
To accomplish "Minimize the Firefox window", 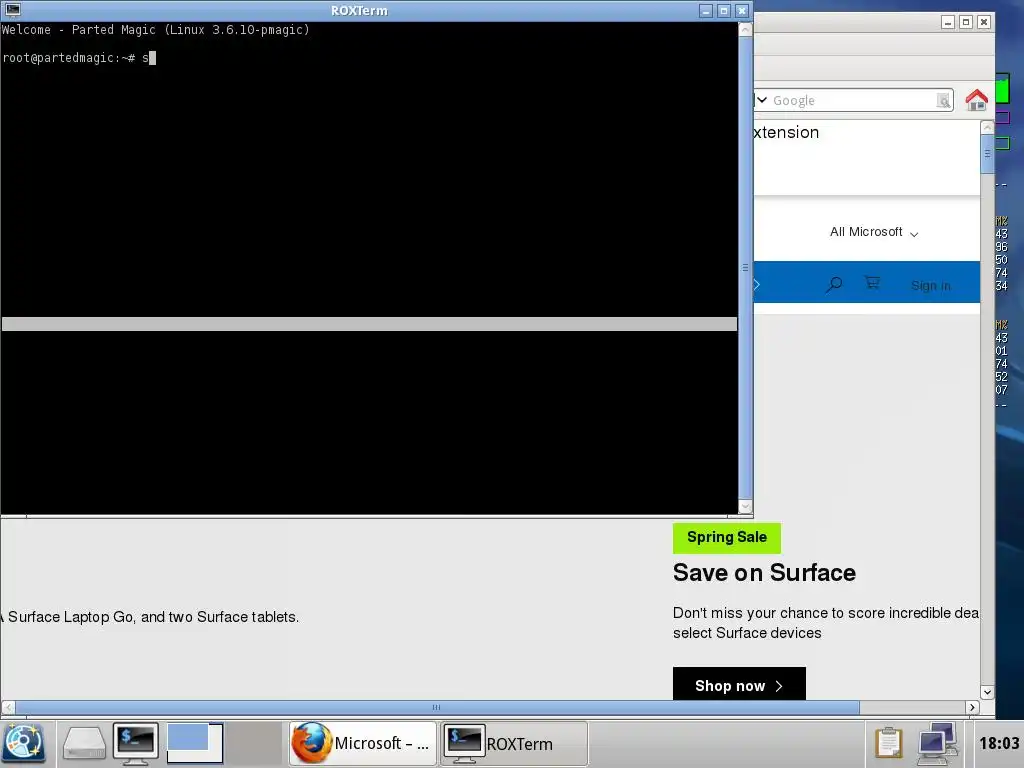I will (948, 22).
